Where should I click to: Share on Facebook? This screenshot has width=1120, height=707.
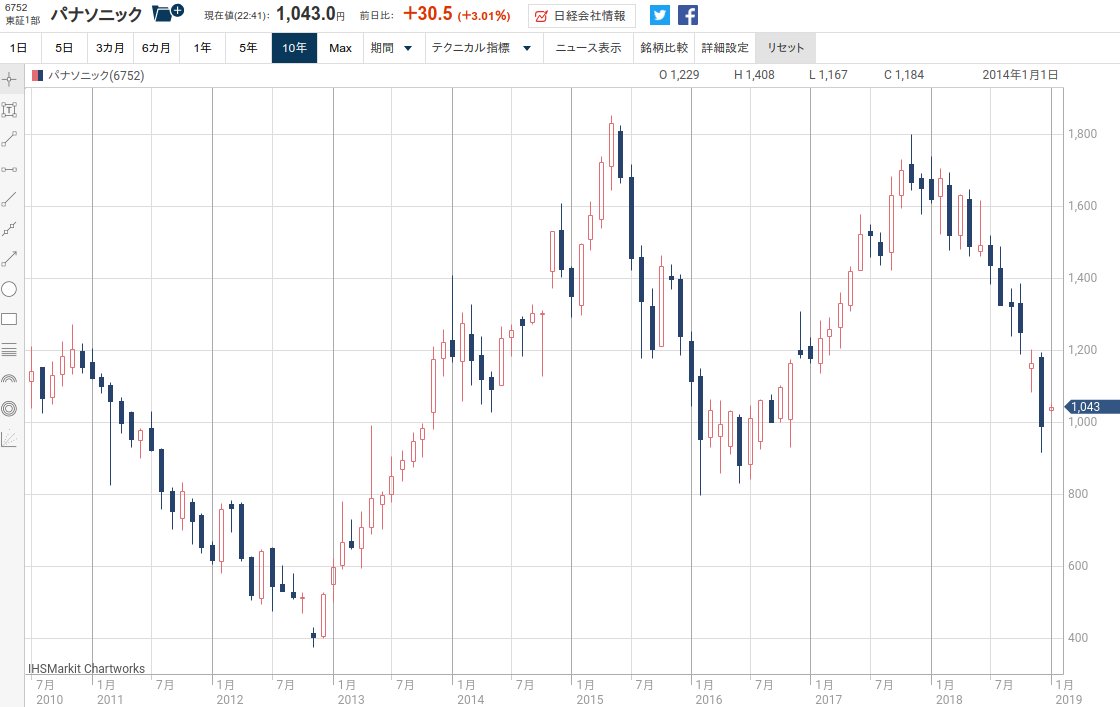pyautogui.click(x=688, y=15)
